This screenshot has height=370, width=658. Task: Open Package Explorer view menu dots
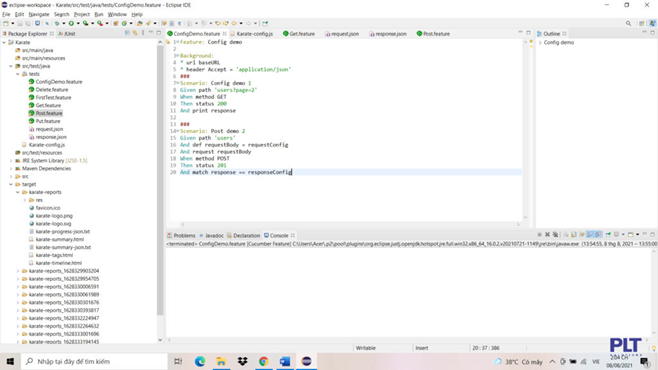(143, 33)
